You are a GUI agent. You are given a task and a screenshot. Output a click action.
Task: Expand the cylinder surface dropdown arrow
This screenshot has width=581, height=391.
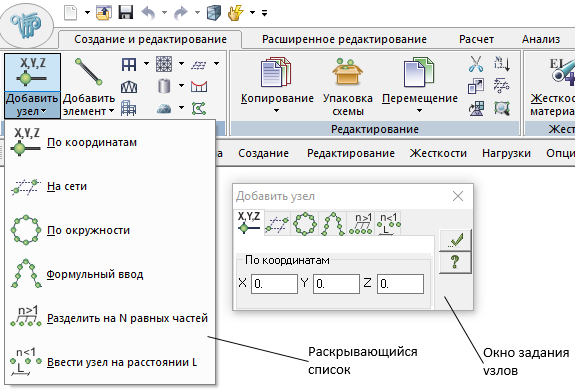pos(182,86)
